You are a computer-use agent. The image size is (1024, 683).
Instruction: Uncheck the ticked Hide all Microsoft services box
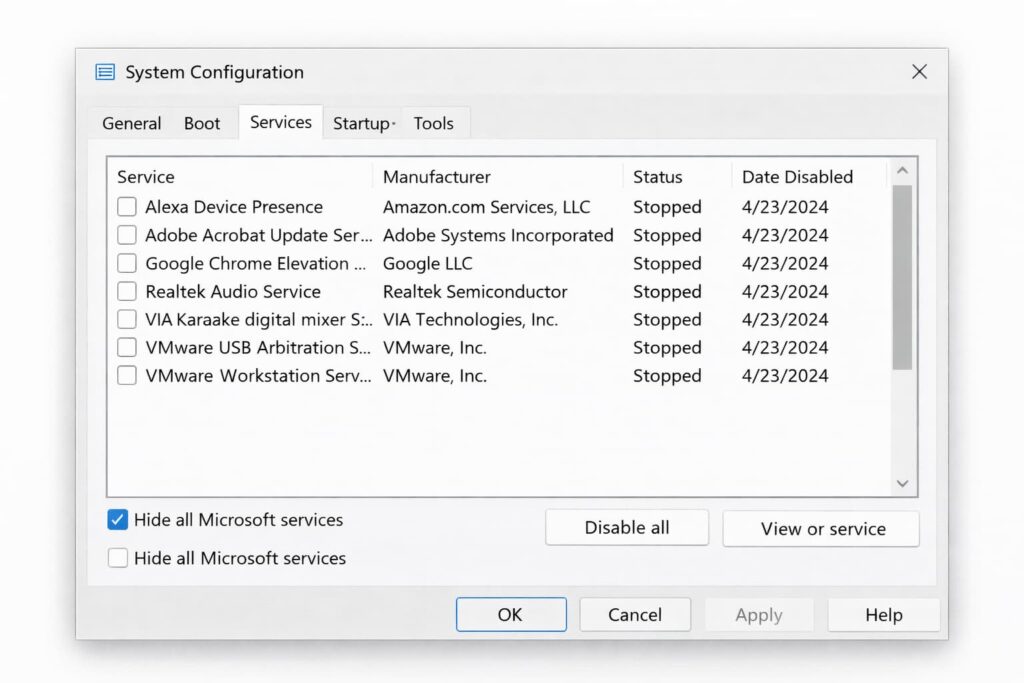coord(118,520)
